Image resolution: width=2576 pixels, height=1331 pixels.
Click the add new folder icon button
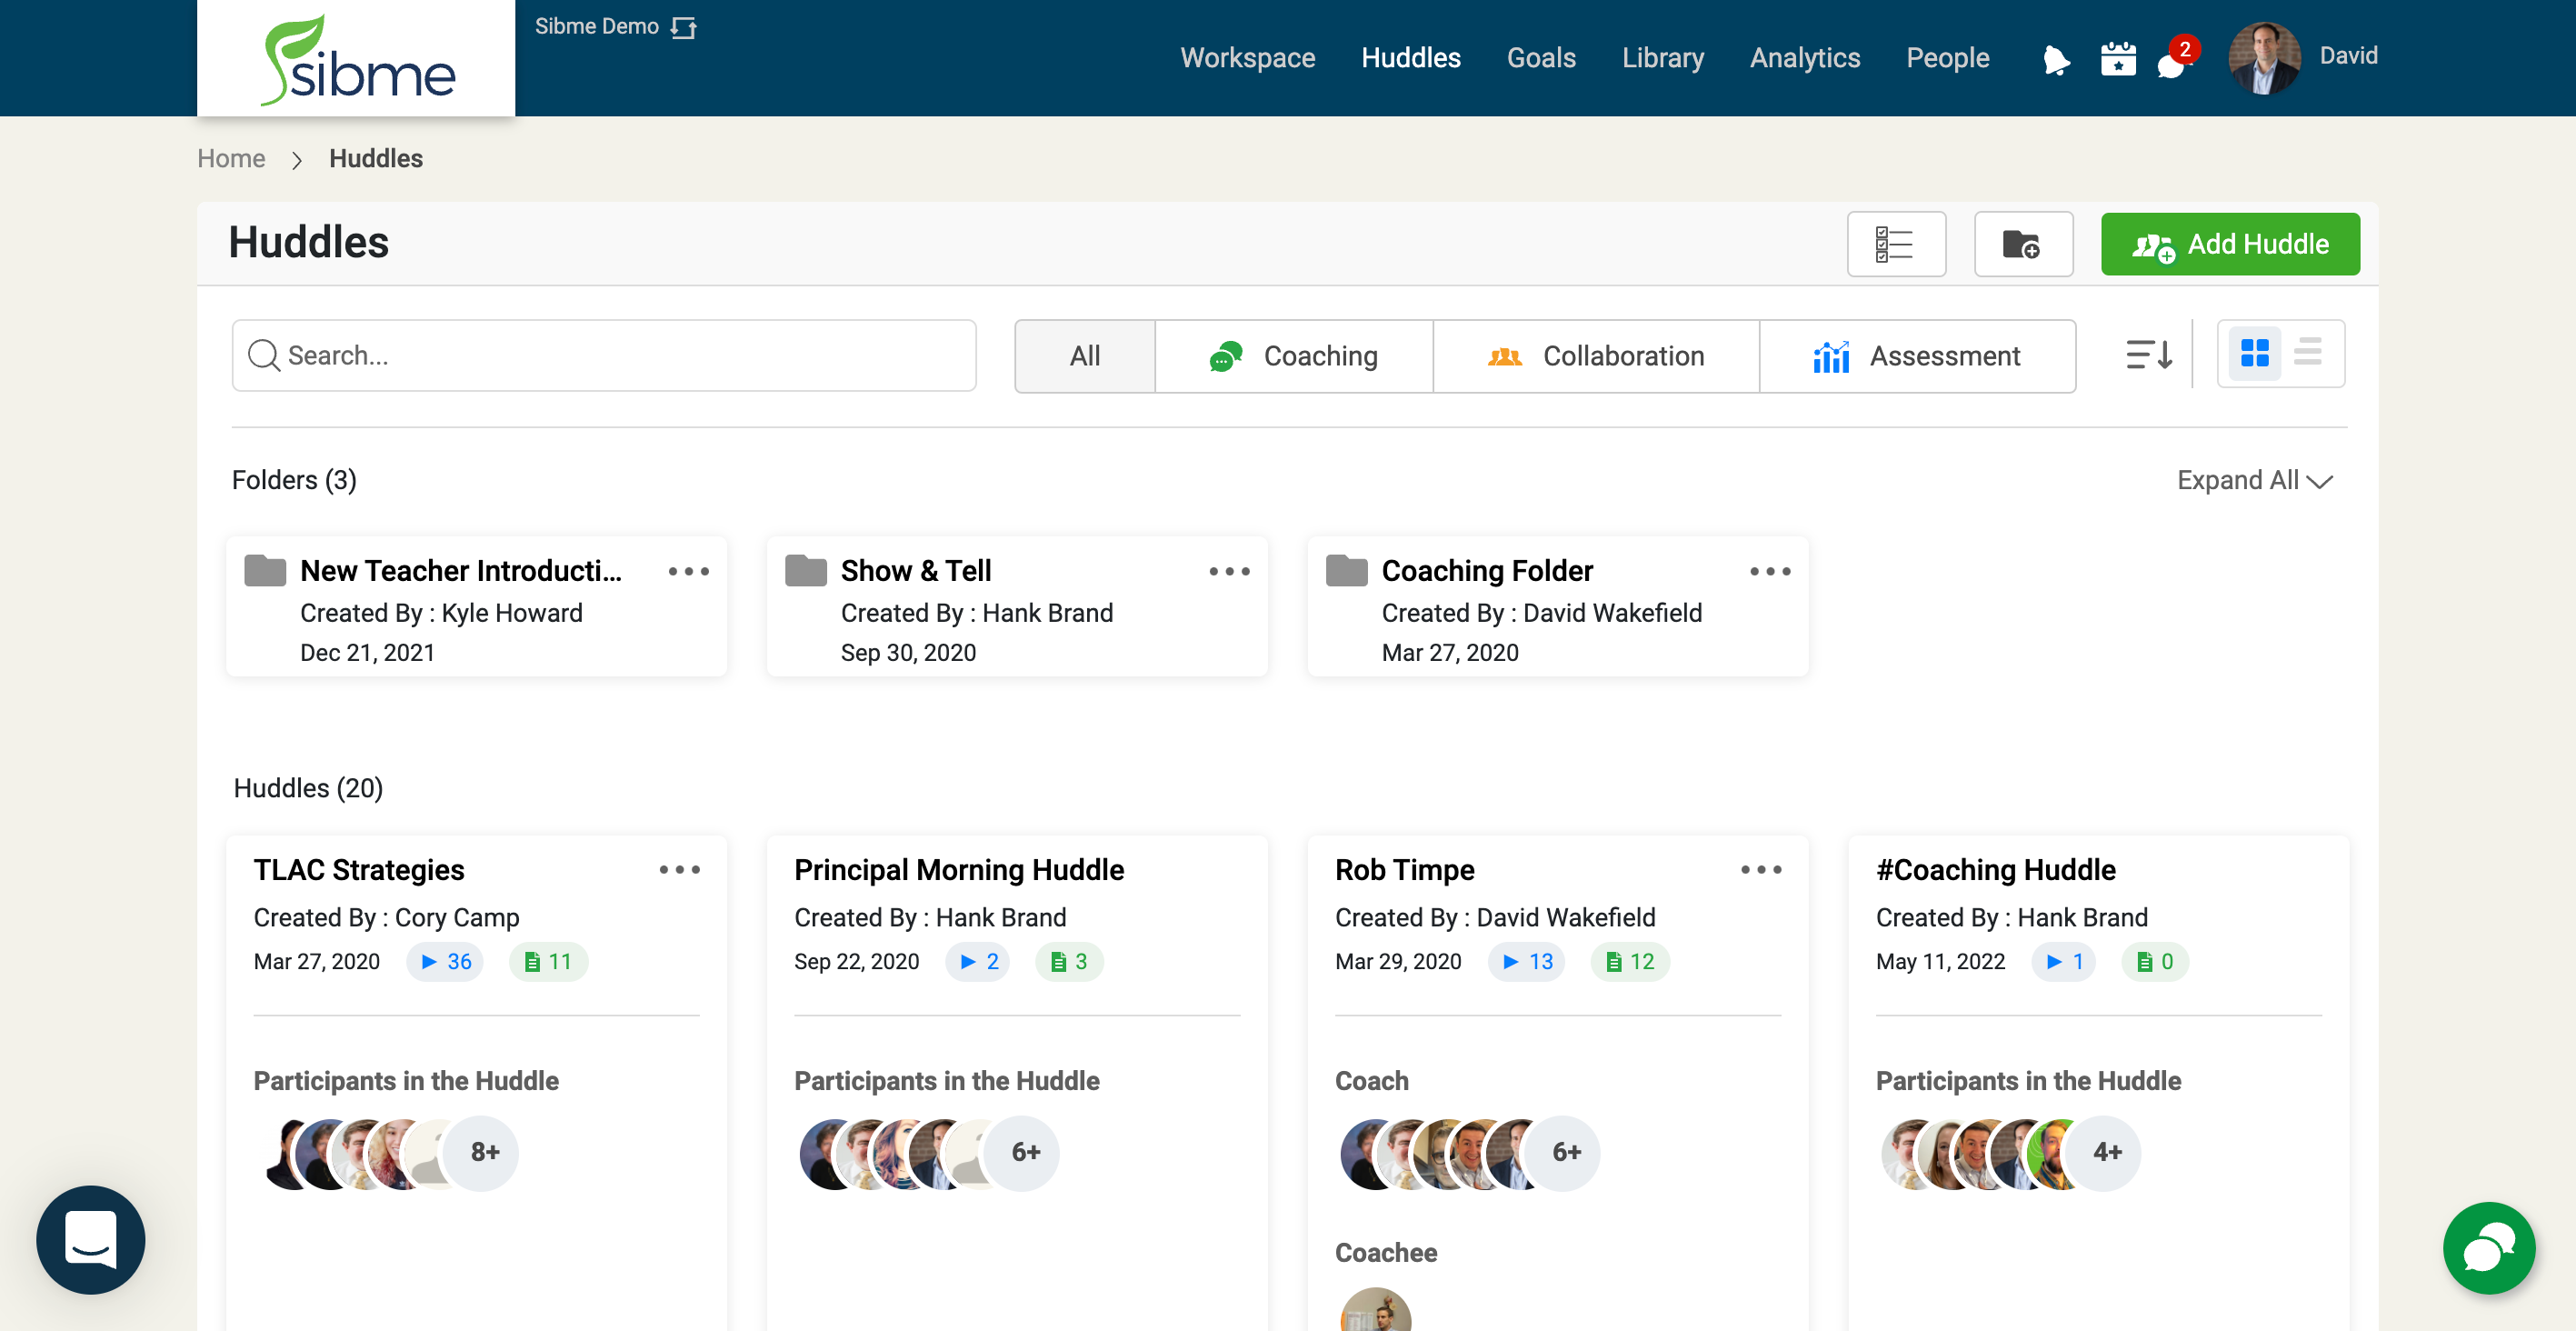pos(2022,244)
